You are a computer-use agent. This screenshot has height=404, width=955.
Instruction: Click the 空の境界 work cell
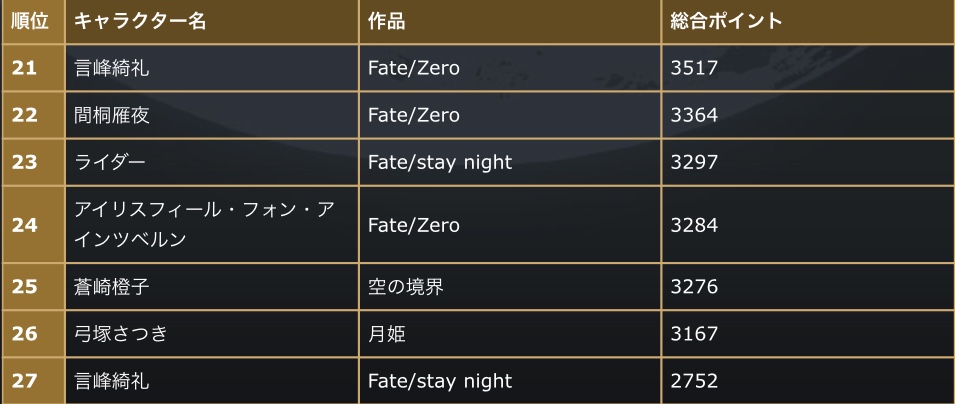[405, 287]
